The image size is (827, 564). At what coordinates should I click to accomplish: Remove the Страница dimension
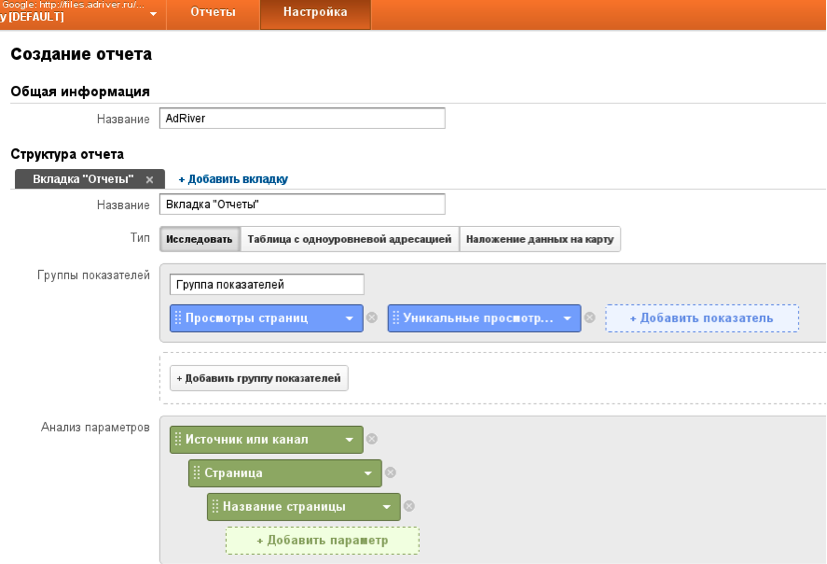click(x=390, y=473)
